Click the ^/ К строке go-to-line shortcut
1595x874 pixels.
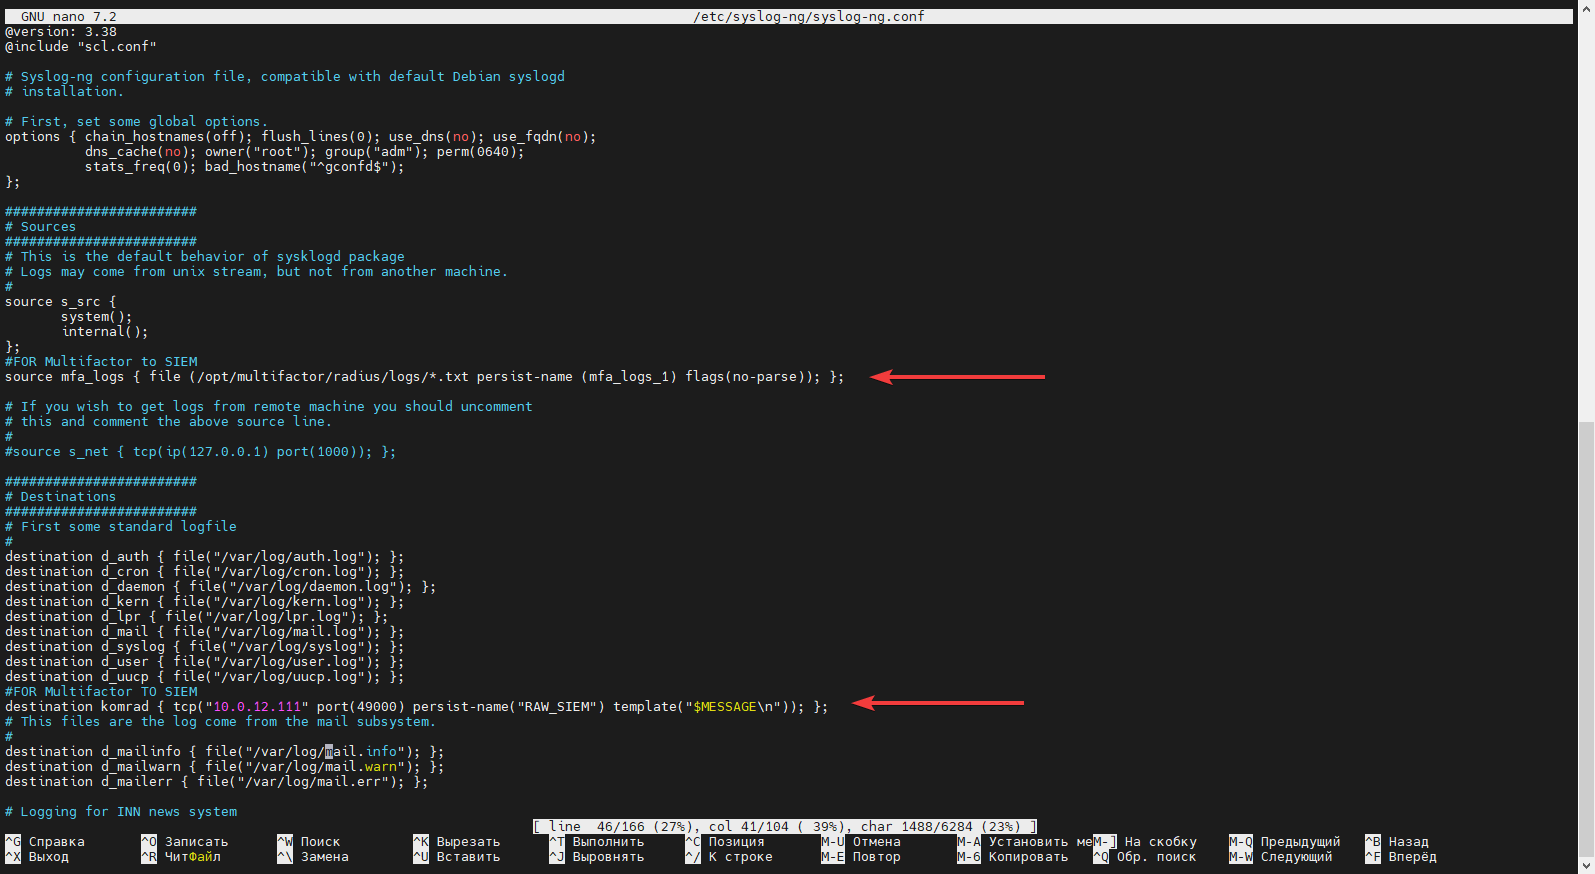click(729, 857)
